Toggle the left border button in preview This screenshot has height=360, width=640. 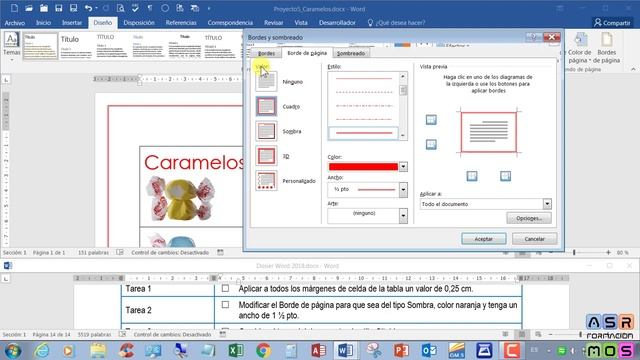472,176
